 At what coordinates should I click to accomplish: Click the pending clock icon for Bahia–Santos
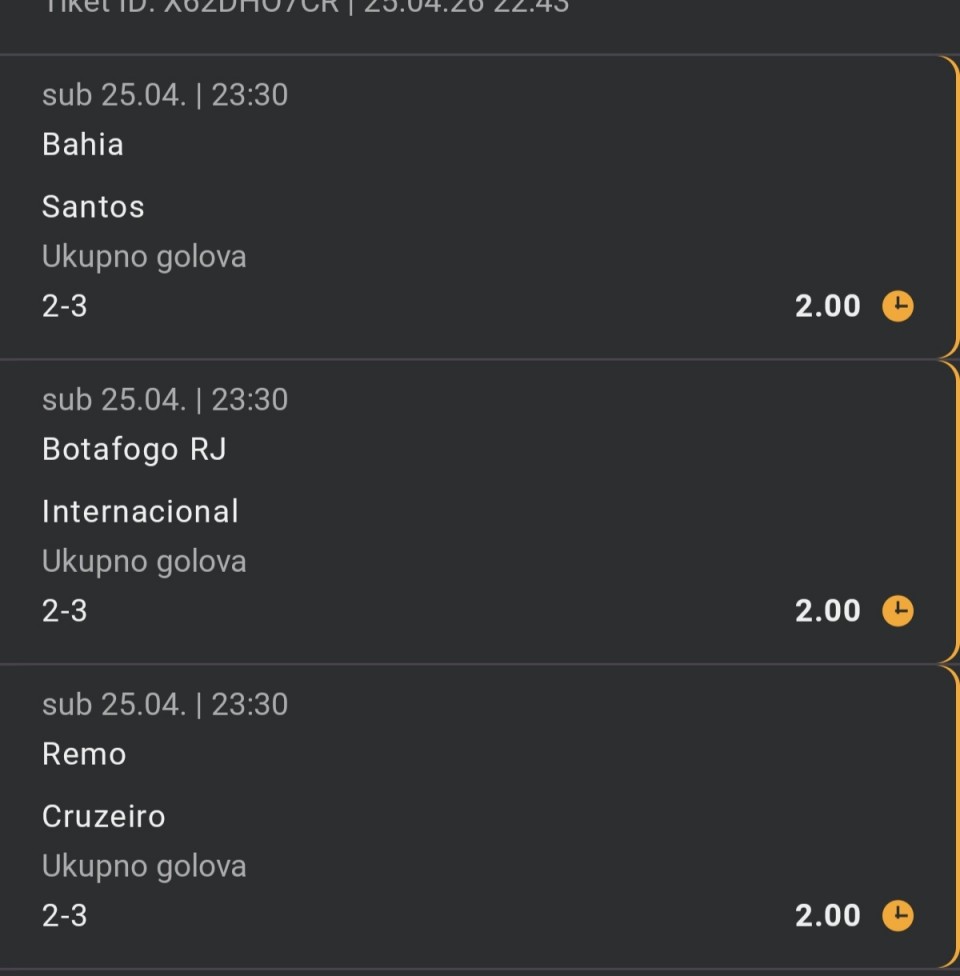coord(897,306)
